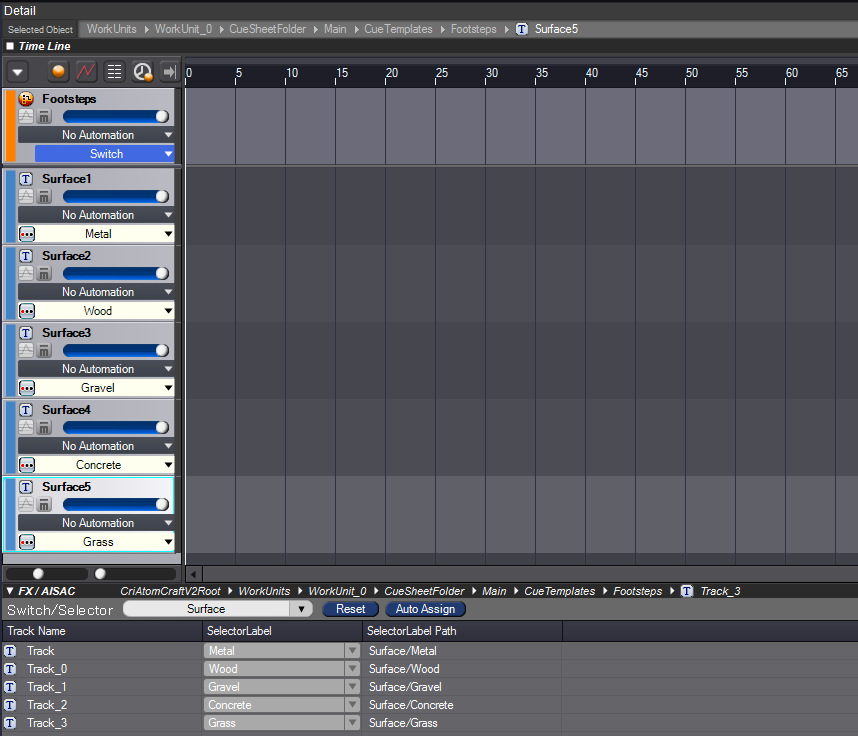The width and height of the screenshot is (858, 736).
Task: Click the orange sphere toolbar icon
Action: (58, 72)
